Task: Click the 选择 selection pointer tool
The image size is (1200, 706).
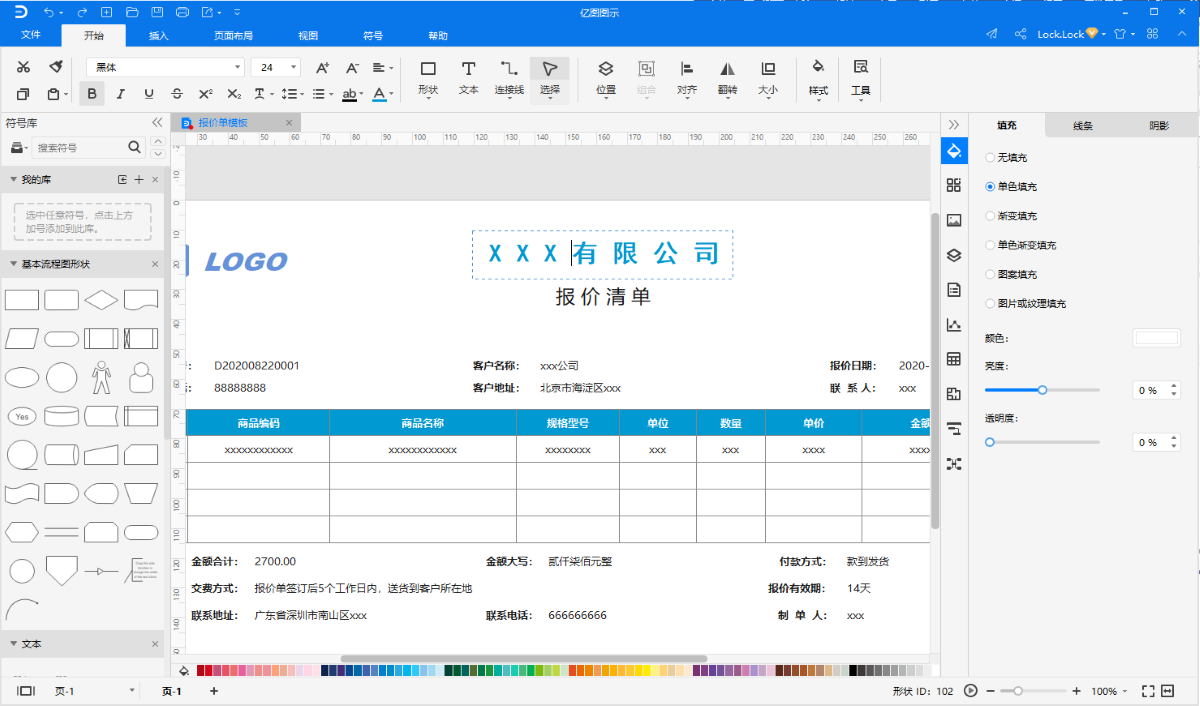Action: pos(550,78)
